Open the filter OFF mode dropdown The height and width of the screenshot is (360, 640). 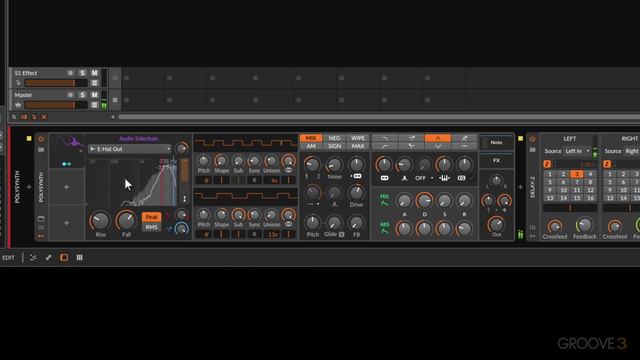(x=424, y=178)
